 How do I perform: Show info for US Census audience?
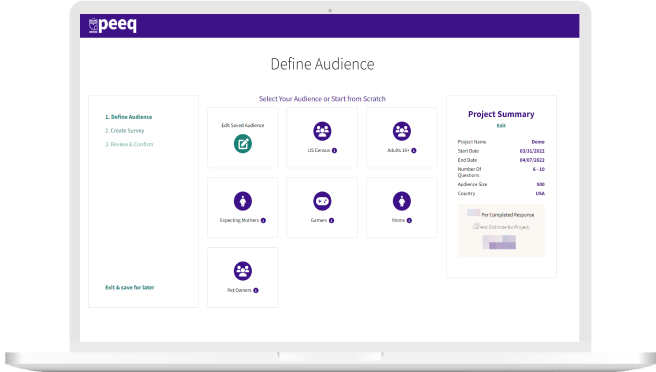[x=334, y=151]
